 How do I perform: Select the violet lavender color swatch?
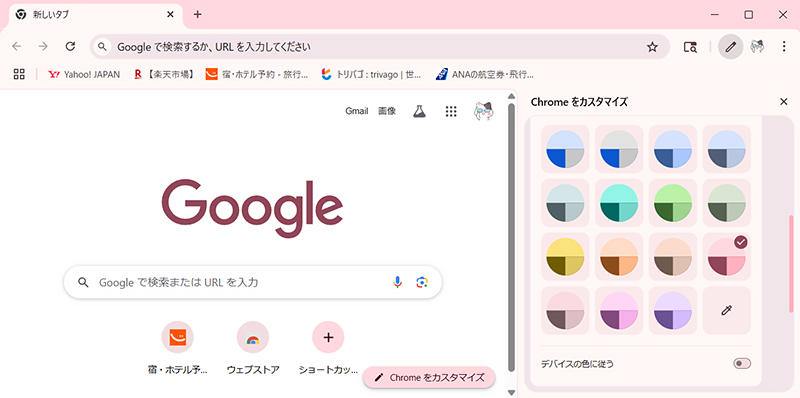click(672, 310)
